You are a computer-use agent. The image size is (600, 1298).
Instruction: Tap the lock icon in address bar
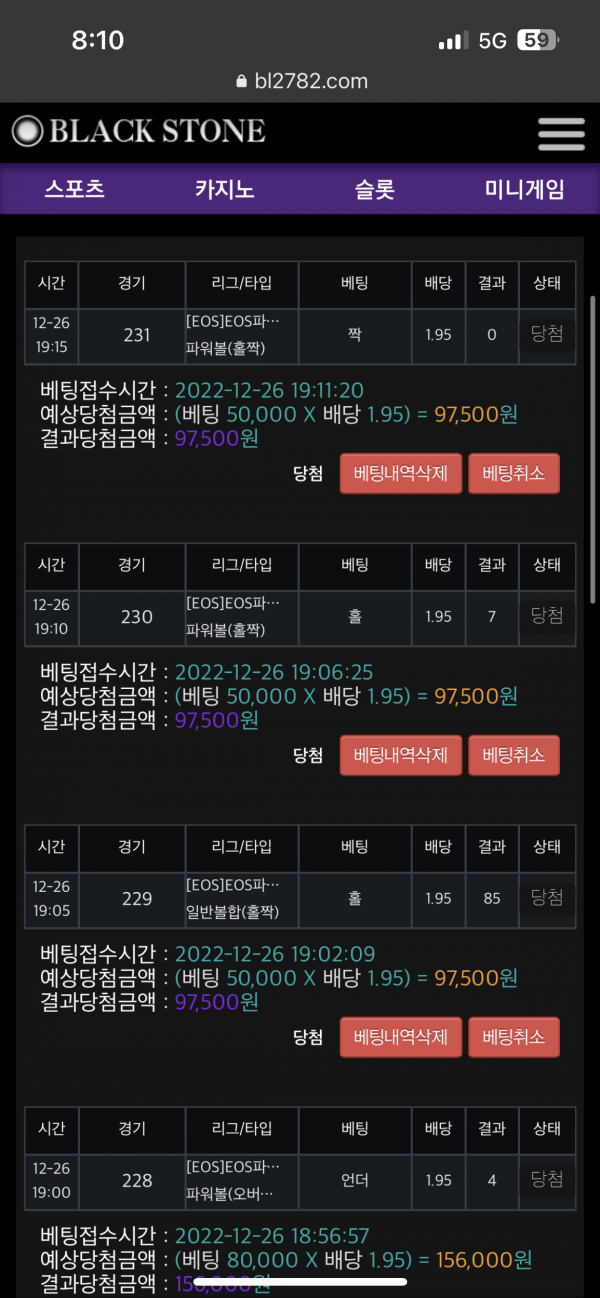(240, 82)
